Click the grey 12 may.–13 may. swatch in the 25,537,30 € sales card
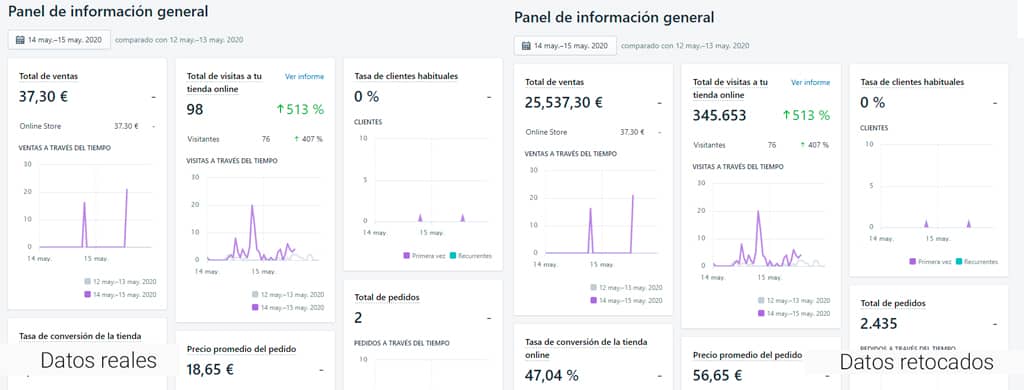 pos(594,288)
